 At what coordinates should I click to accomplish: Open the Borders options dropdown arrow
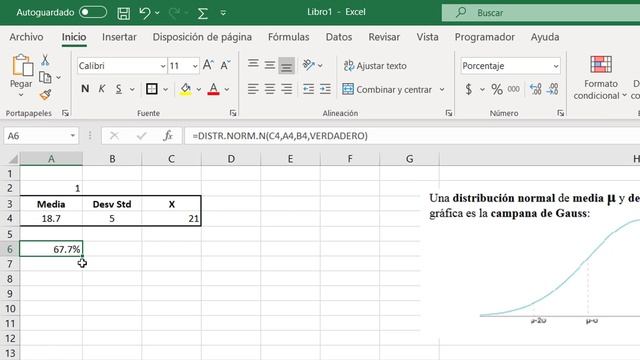coord(165,89)
